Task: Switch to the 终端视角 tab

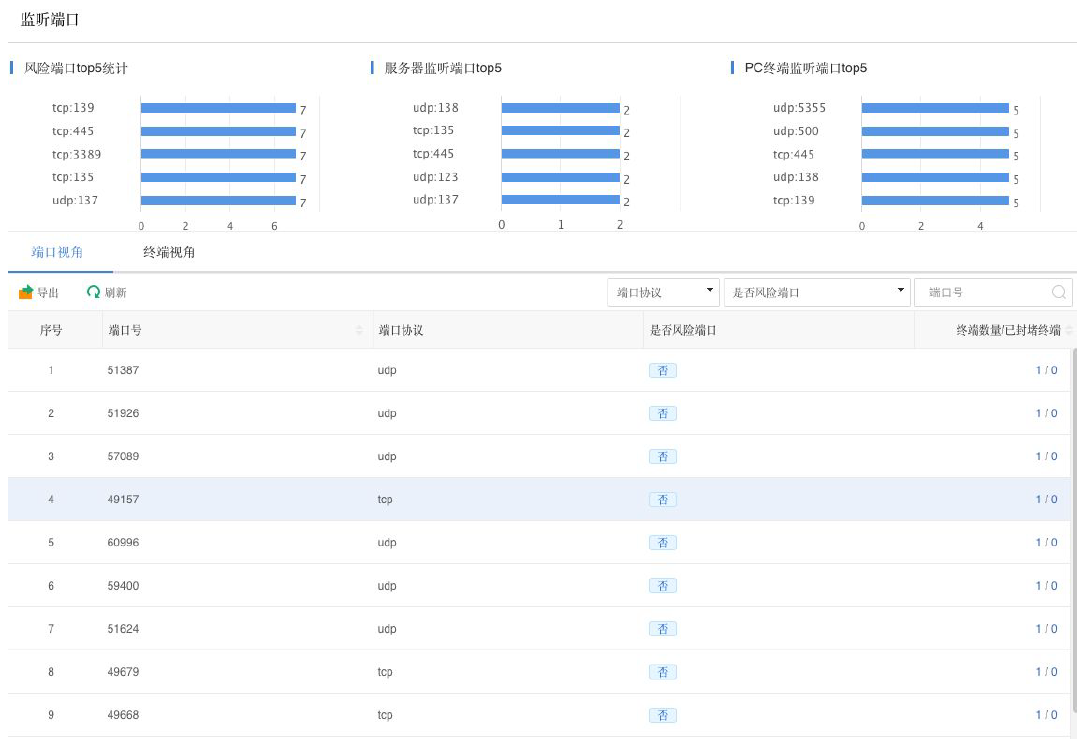Action: pos(169,252)
